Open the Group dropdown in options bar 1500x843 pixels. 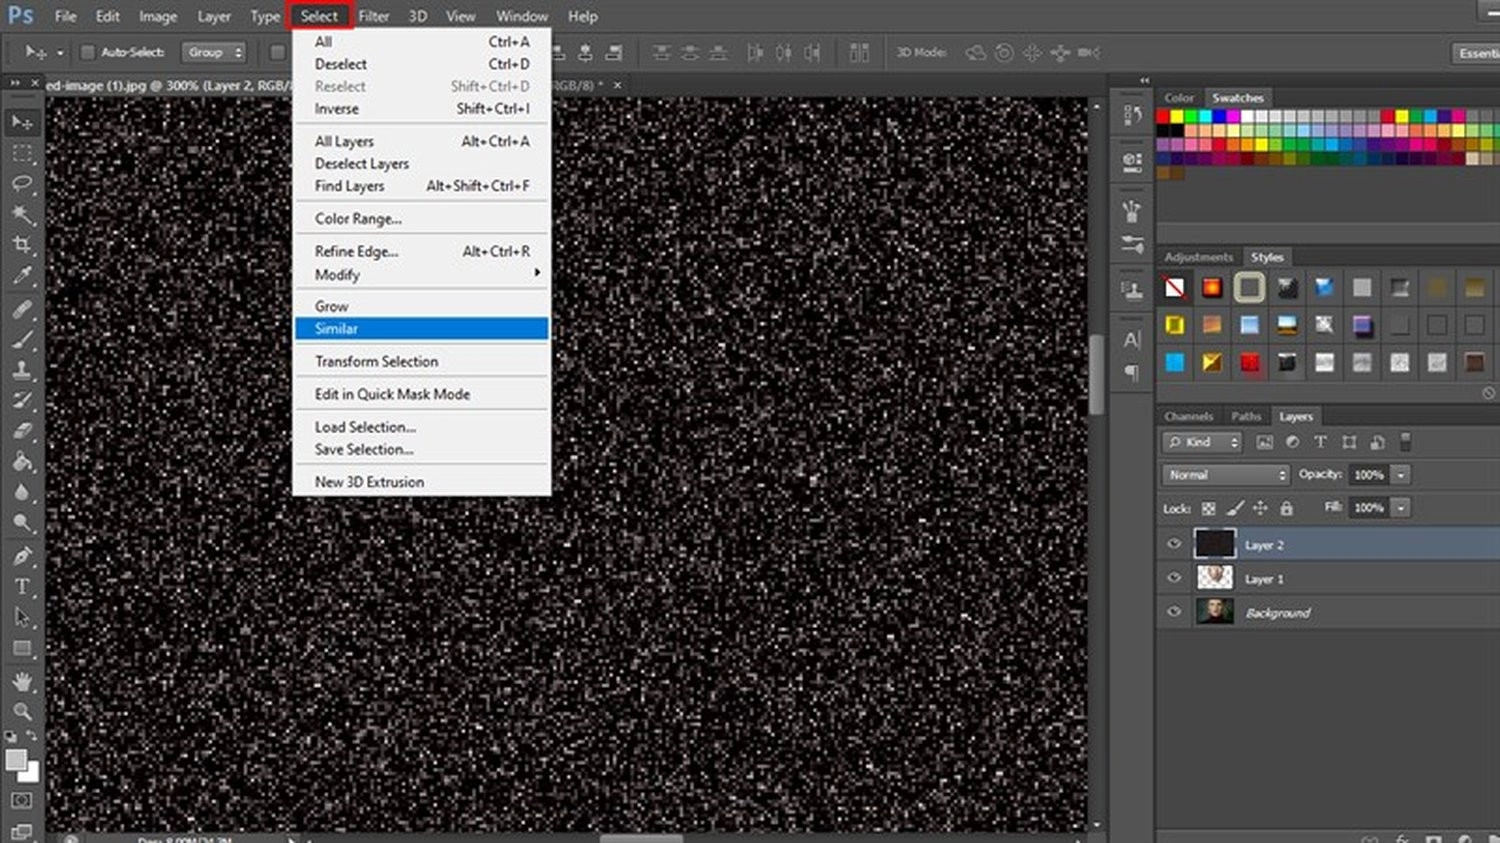(x=213, y=52)
